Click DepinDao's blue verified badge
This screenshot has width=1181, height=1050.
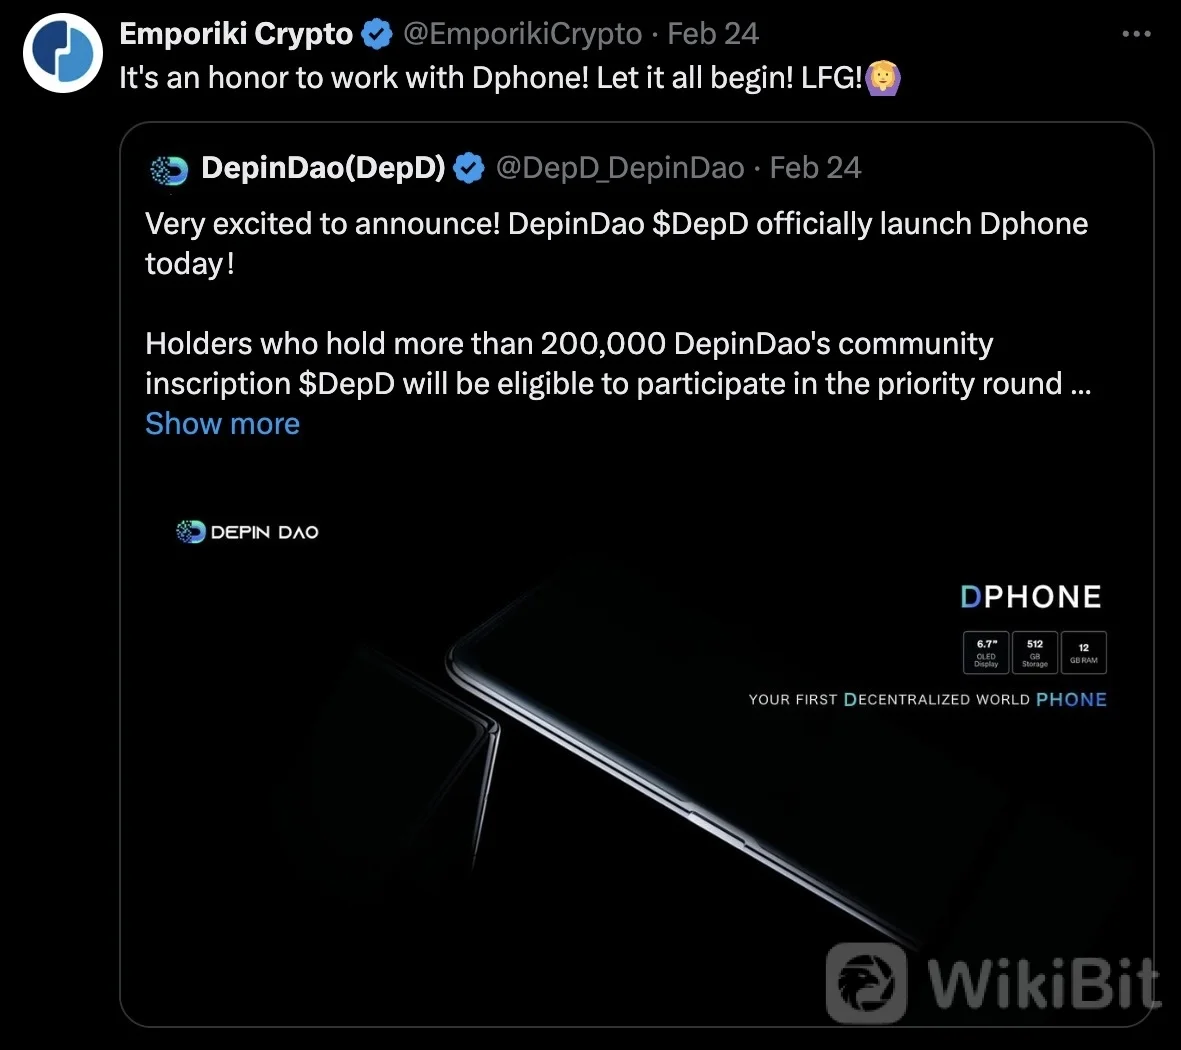469,168
